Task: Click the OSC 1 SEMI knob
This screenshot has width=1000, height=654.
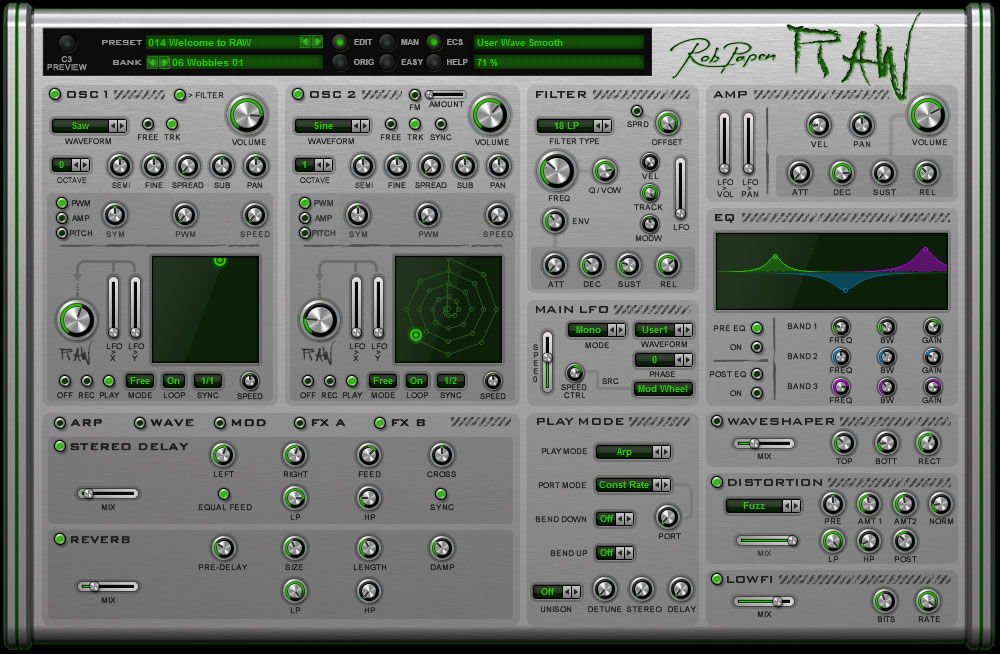Action: pyautogui.click(x=120, y=166)
